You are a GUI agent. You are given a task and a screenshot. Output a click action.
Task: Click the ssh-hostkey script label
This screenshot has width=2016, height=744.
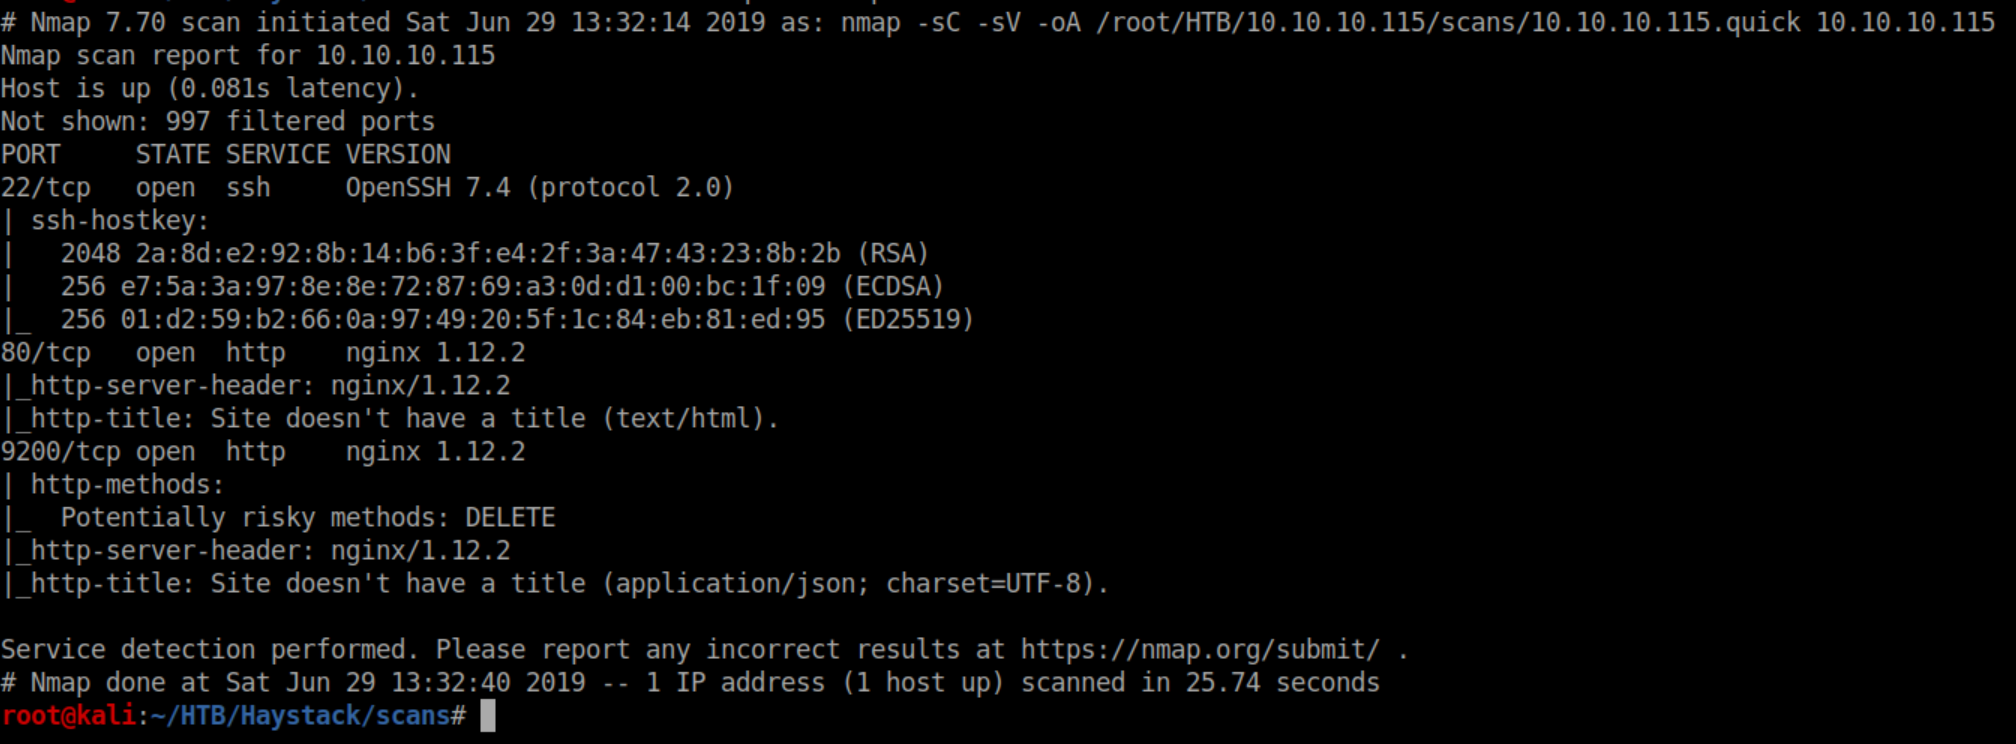click(119, 221)
